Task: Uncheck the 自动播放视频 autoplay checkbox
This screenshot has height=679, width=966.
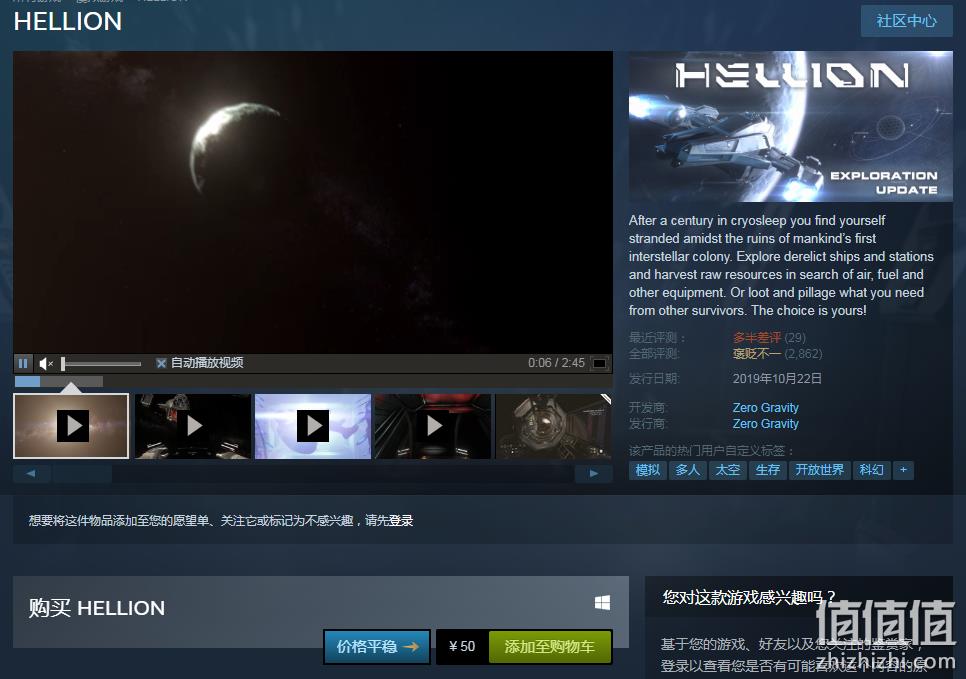Action: (x=161, y=363)
